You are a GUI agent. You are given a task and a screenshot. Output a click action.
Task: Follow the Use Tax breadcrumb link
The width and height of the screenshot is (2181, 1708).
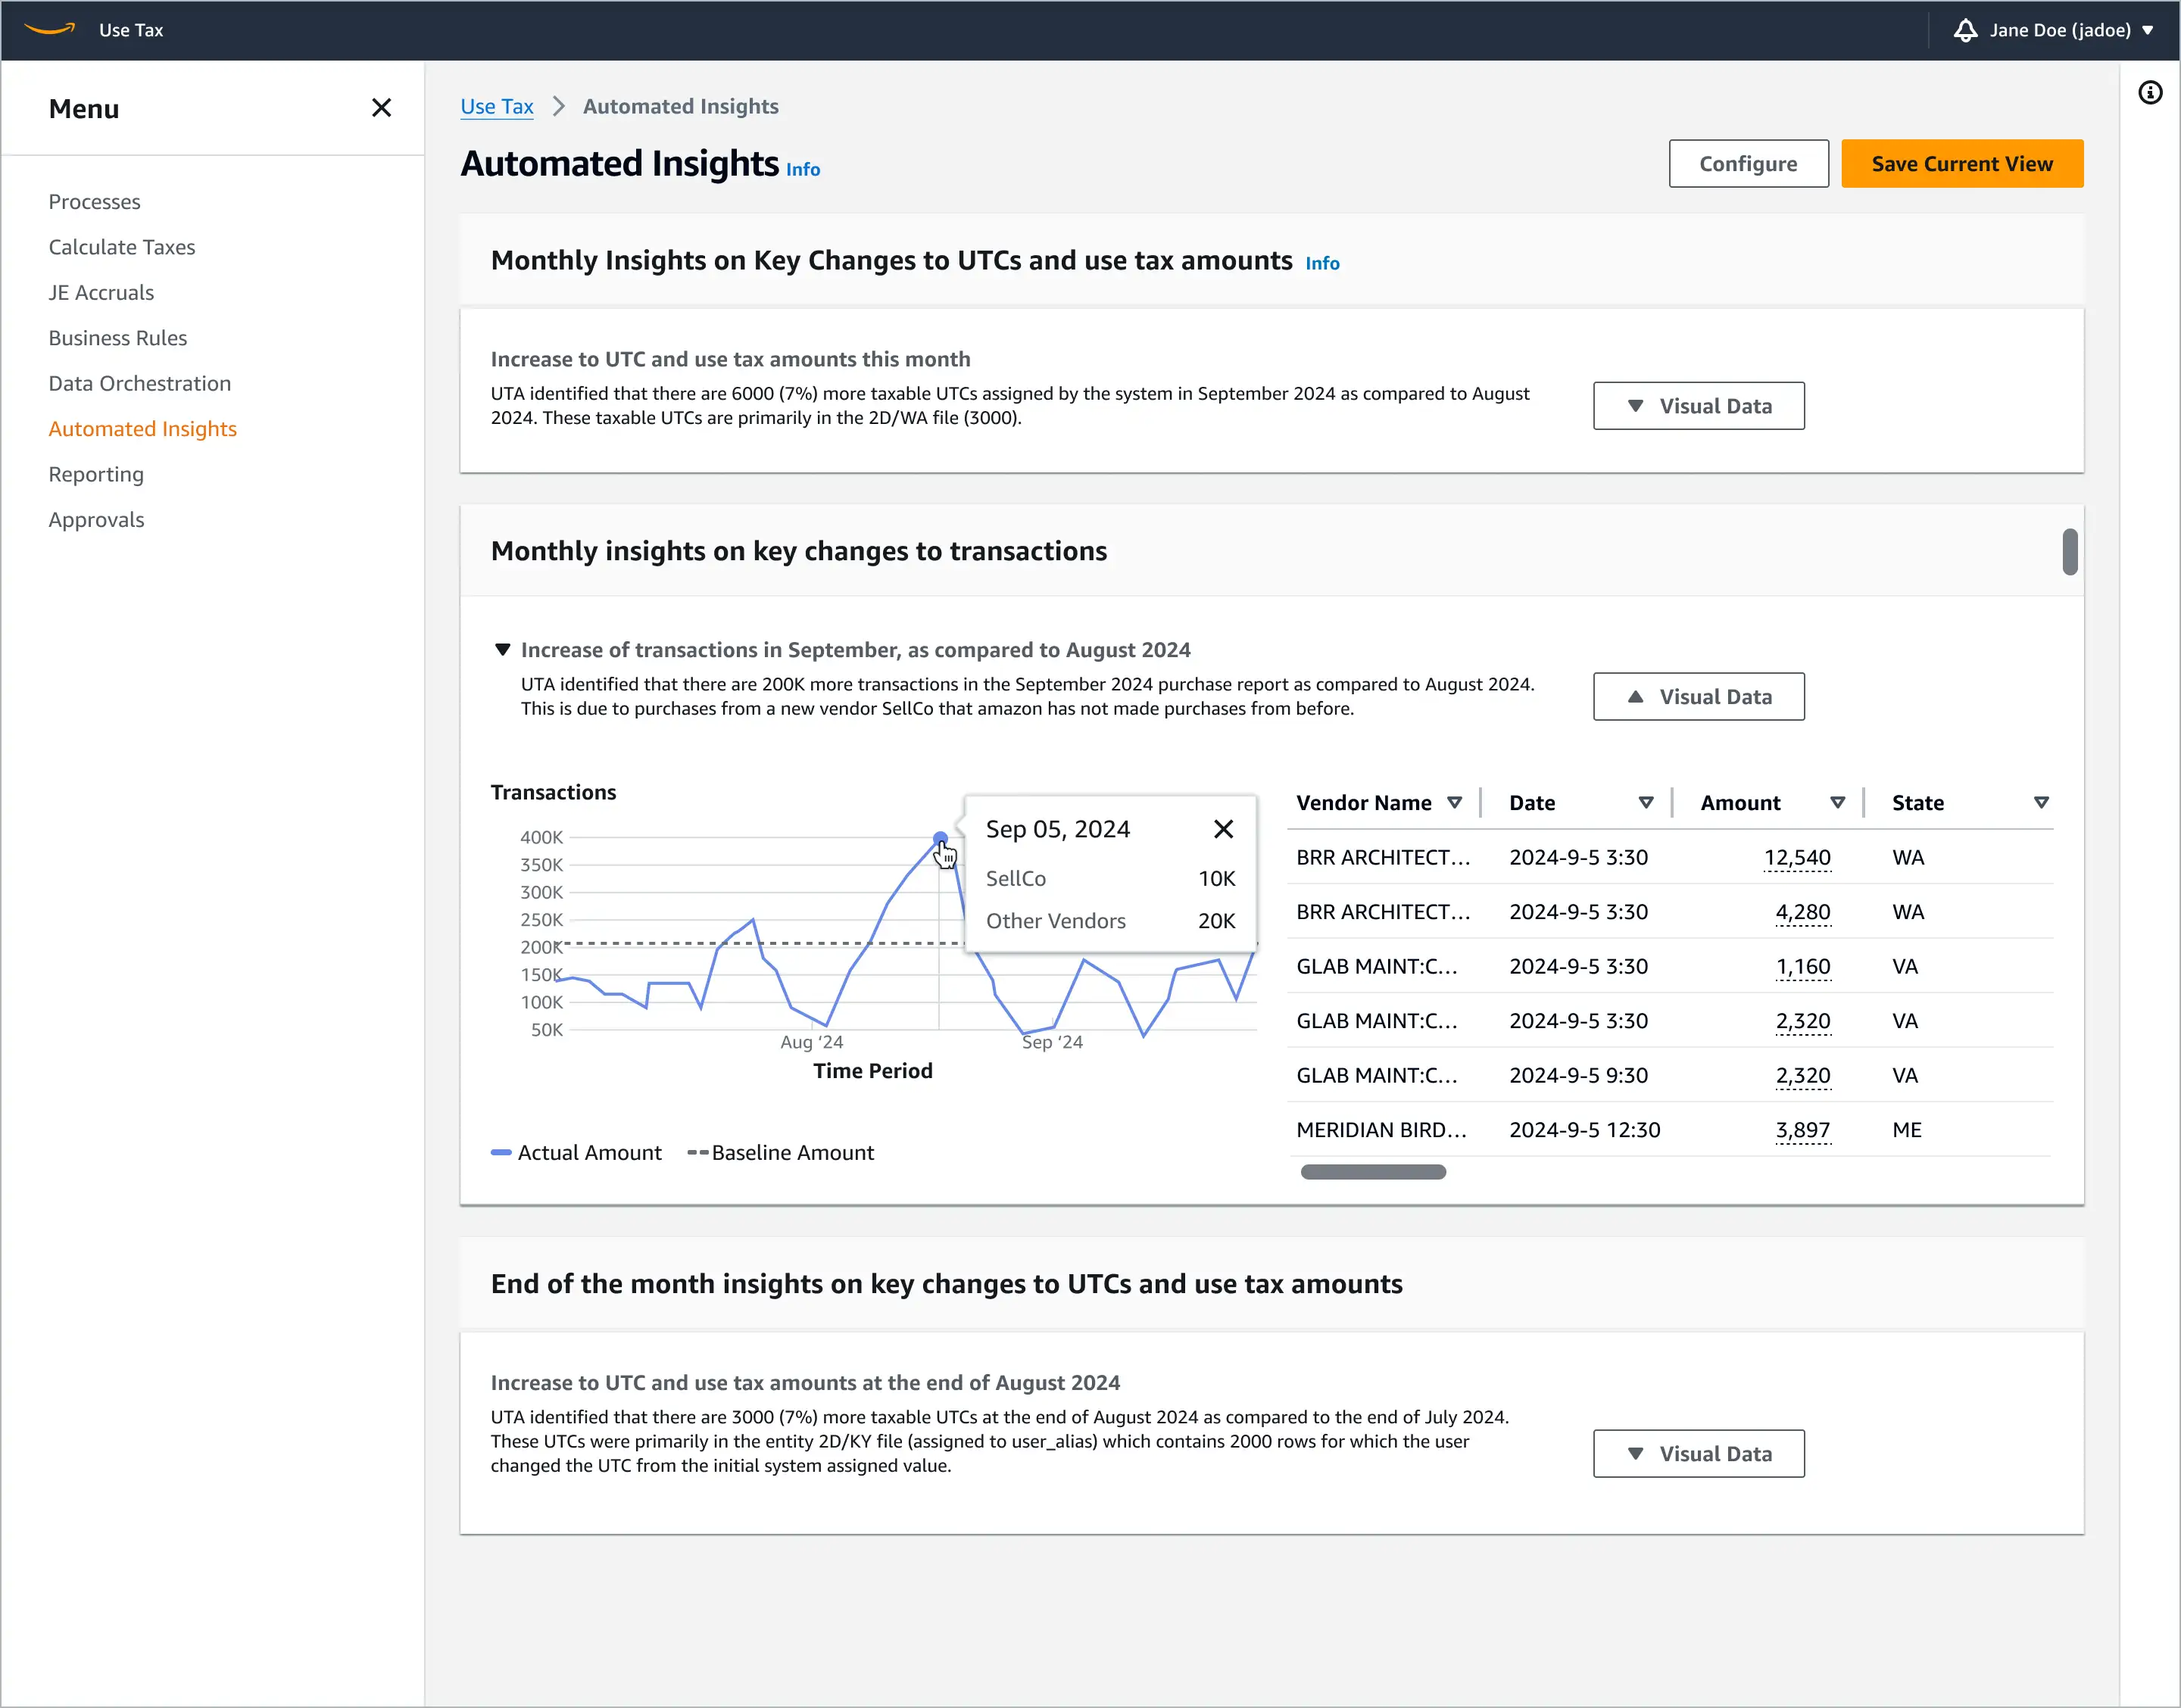(497, 106)
